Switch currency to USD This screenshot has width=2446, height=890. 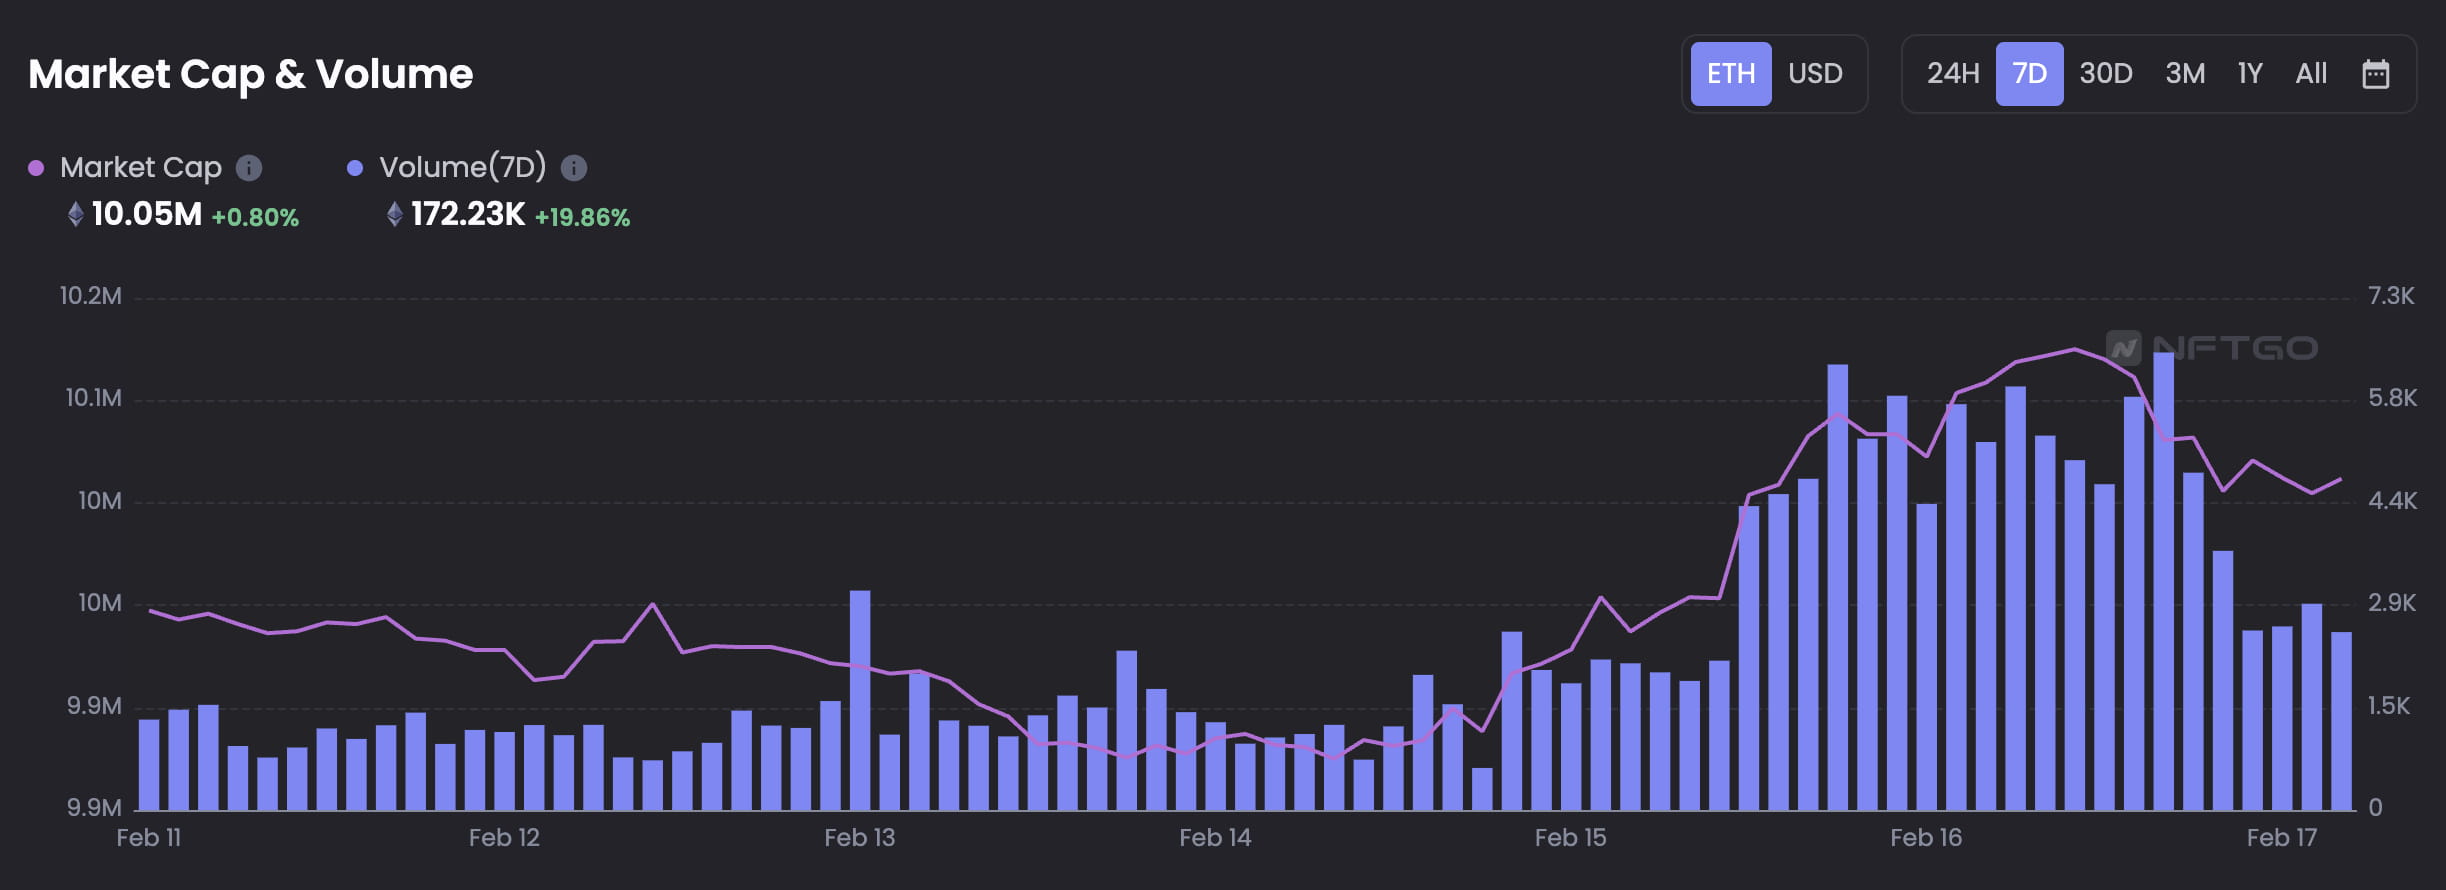click(x=1815, y=74)
